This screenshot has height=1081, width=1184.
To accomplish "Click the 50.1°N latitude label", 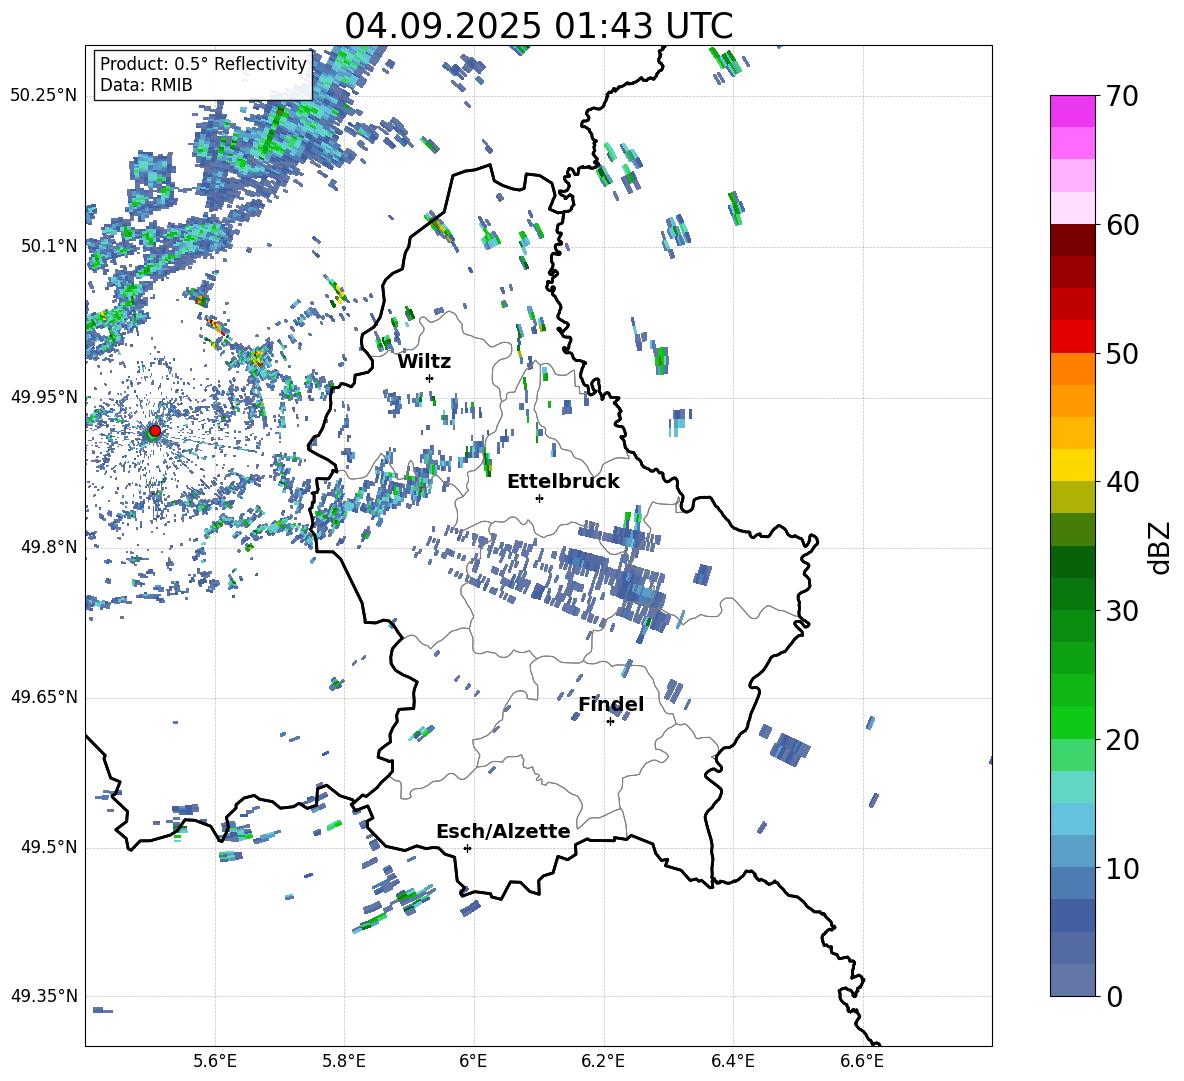I will [x=48, y=246].
